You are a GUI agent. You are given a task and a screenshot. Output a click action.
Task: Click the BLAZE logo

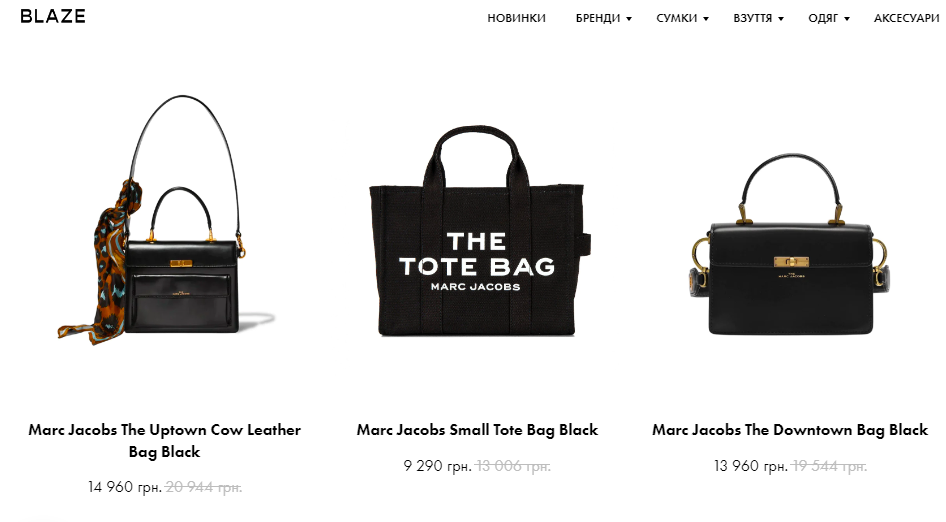click(52, 16)
